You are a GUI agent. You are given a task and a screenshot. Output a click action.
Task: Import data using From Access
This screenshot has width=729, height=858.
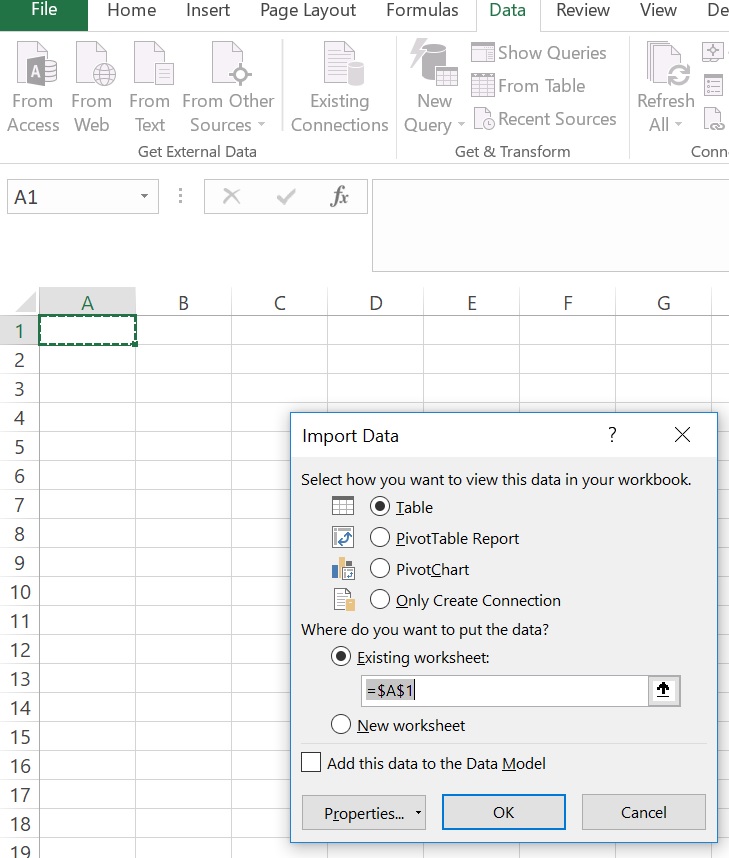tap(33, 88)
